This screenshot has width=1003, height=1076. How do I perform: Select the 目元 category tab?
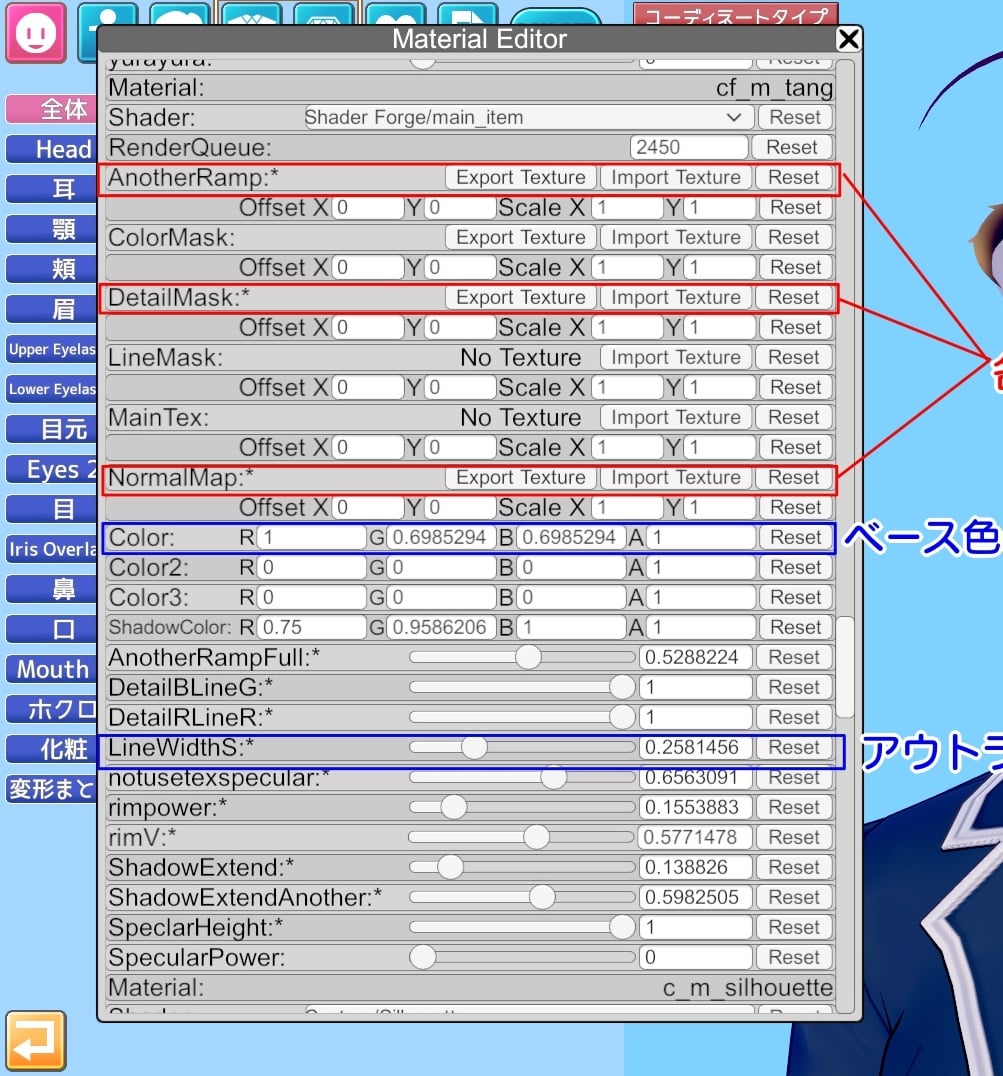pyautogui.click(x=52, y=429)
